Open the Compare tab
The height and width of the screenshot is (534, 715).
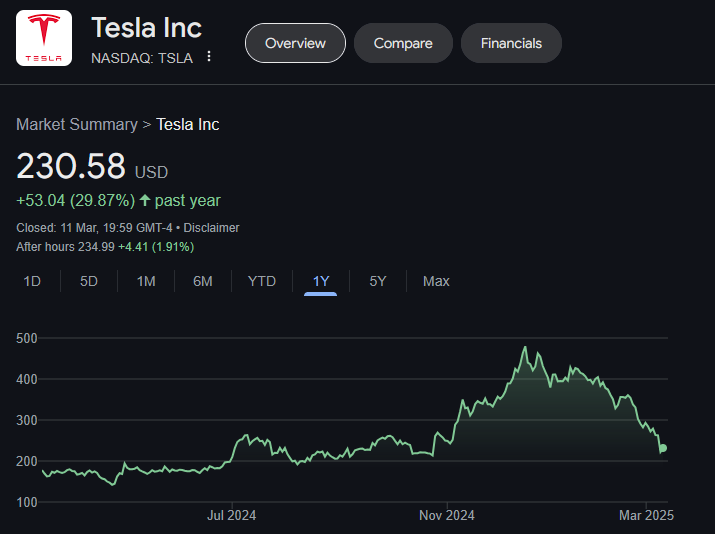(x=403, y=43)
